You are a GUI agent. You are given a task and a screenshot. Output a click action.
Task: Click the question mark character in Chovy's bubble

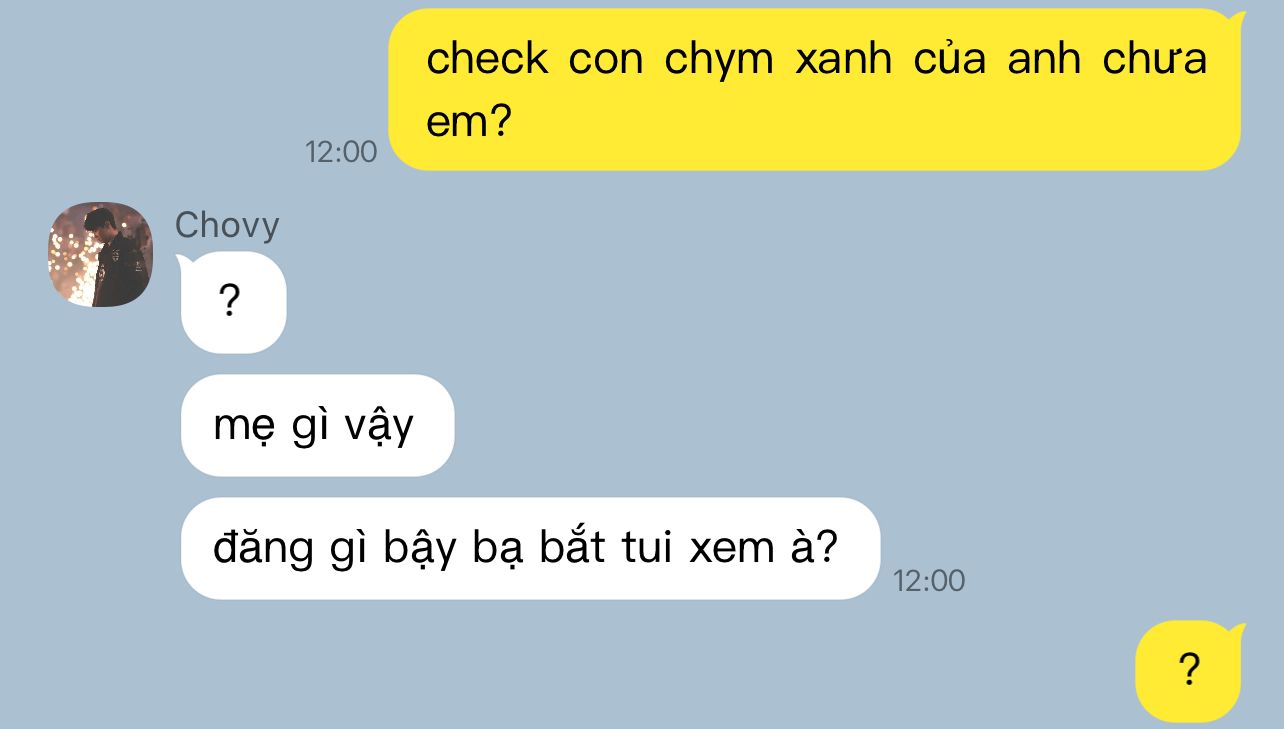point(230,300)
